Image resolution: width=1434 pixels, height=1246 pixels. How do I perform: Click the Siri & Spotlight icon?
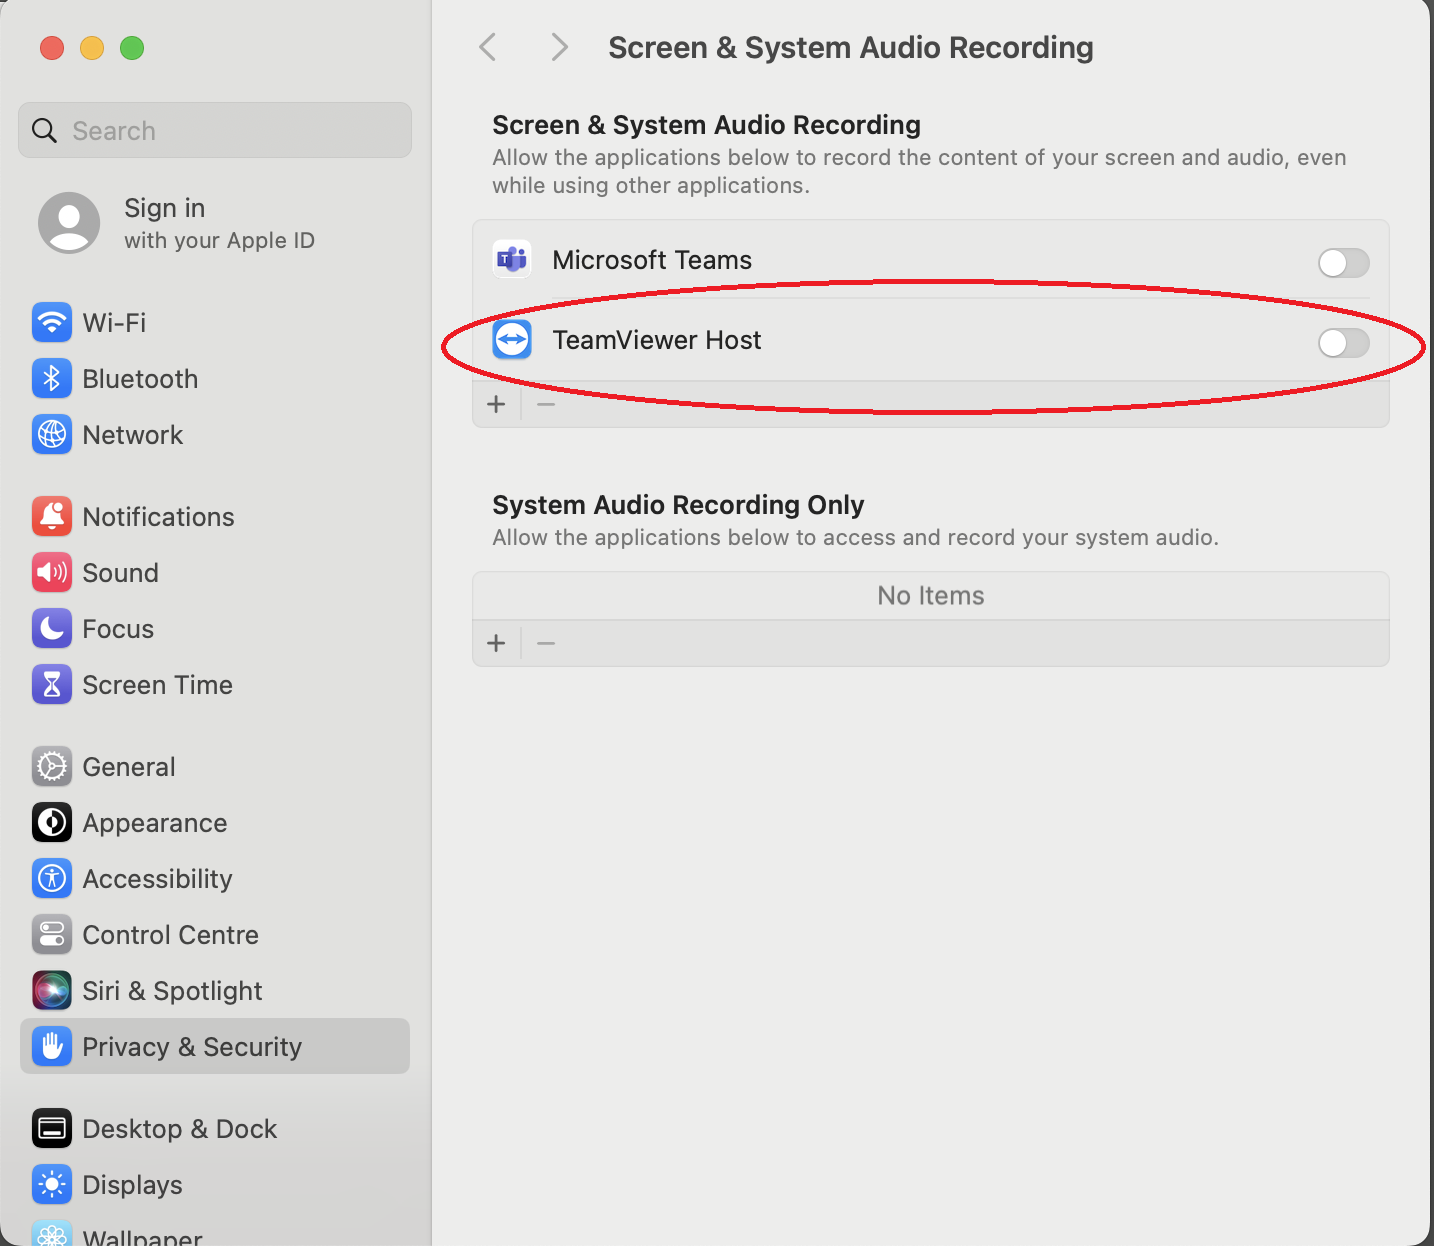point(52,990)
